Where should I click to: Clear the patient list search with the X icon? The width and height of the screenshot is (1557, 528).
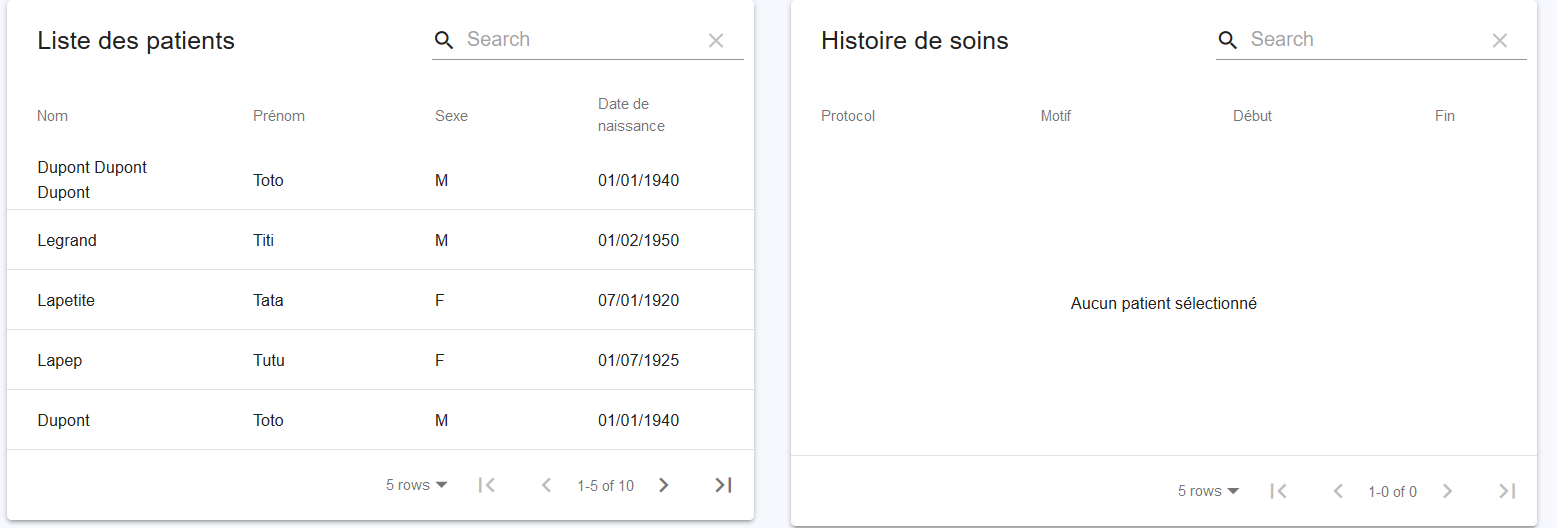point(716,40)
